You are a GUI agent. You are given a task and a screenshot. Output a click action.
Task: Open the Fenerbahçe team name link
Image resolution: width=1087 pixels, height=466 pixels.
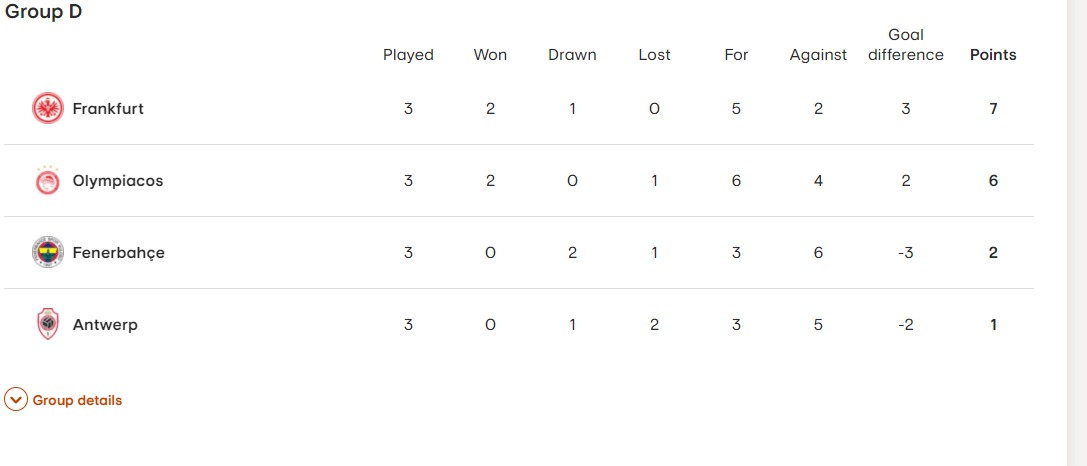pos(119,253)
